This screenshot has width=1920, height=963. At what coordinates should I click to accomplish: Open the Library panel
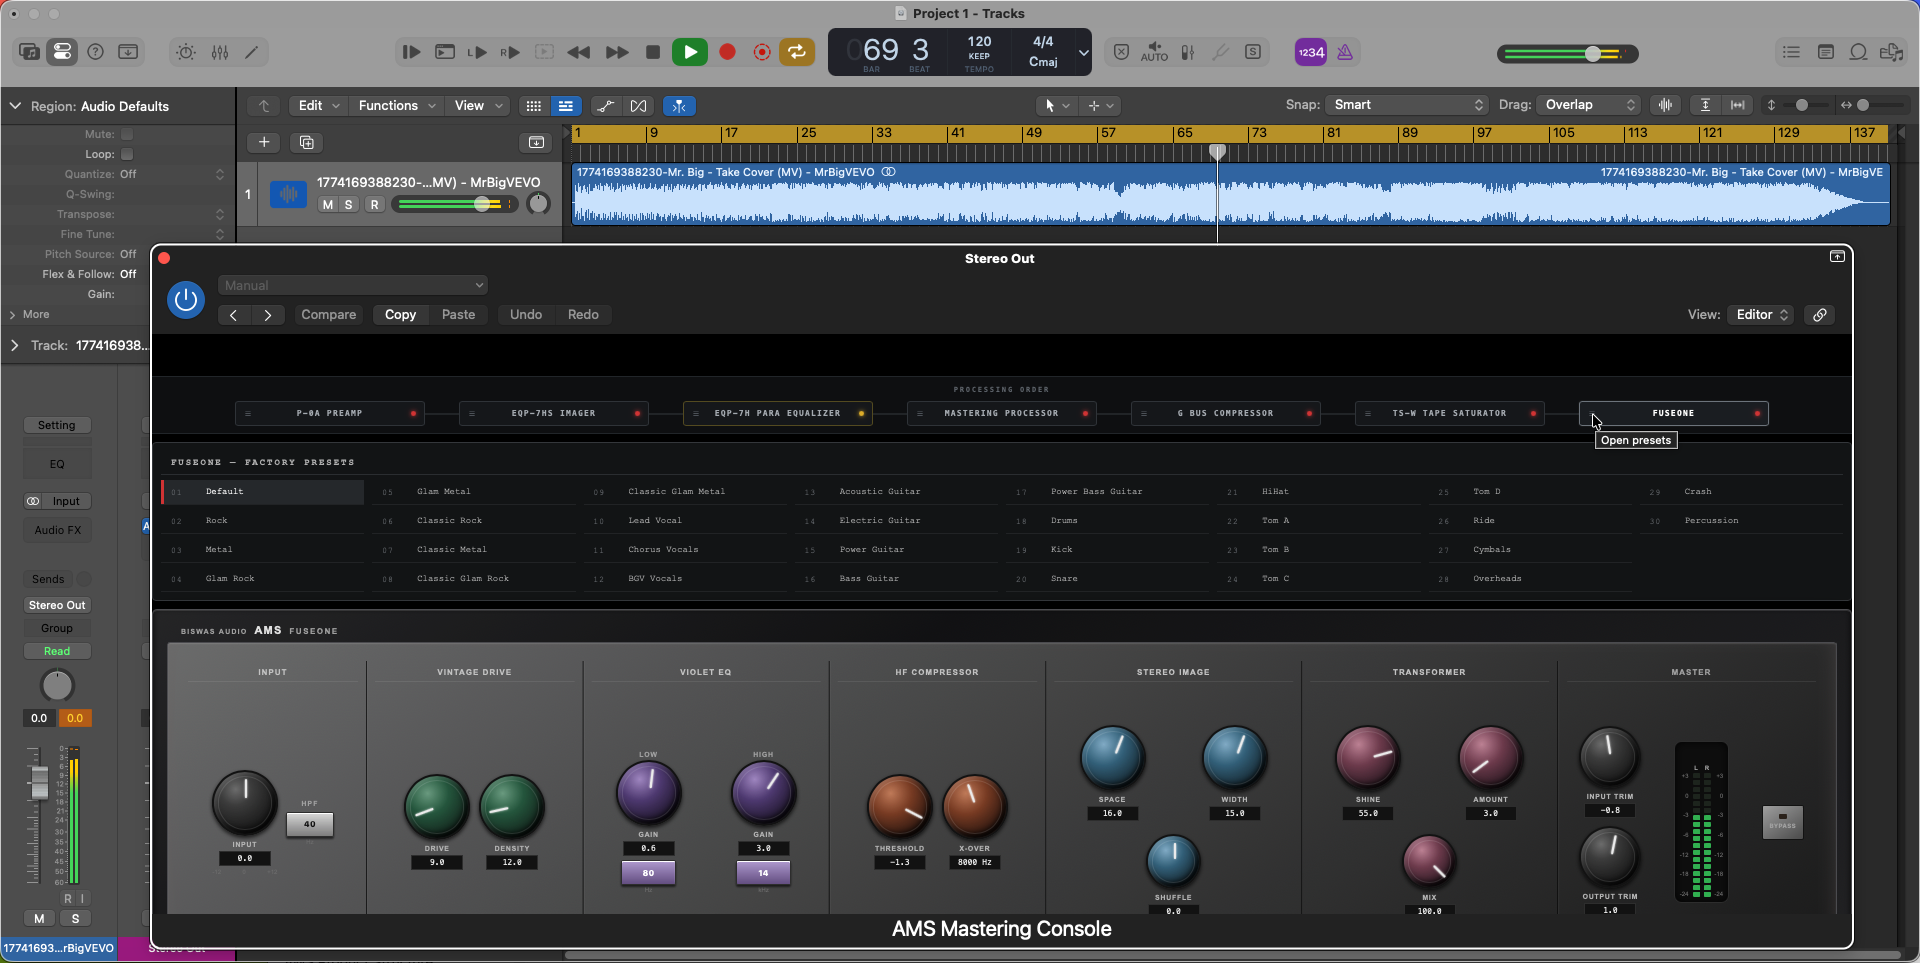(29, 52)
